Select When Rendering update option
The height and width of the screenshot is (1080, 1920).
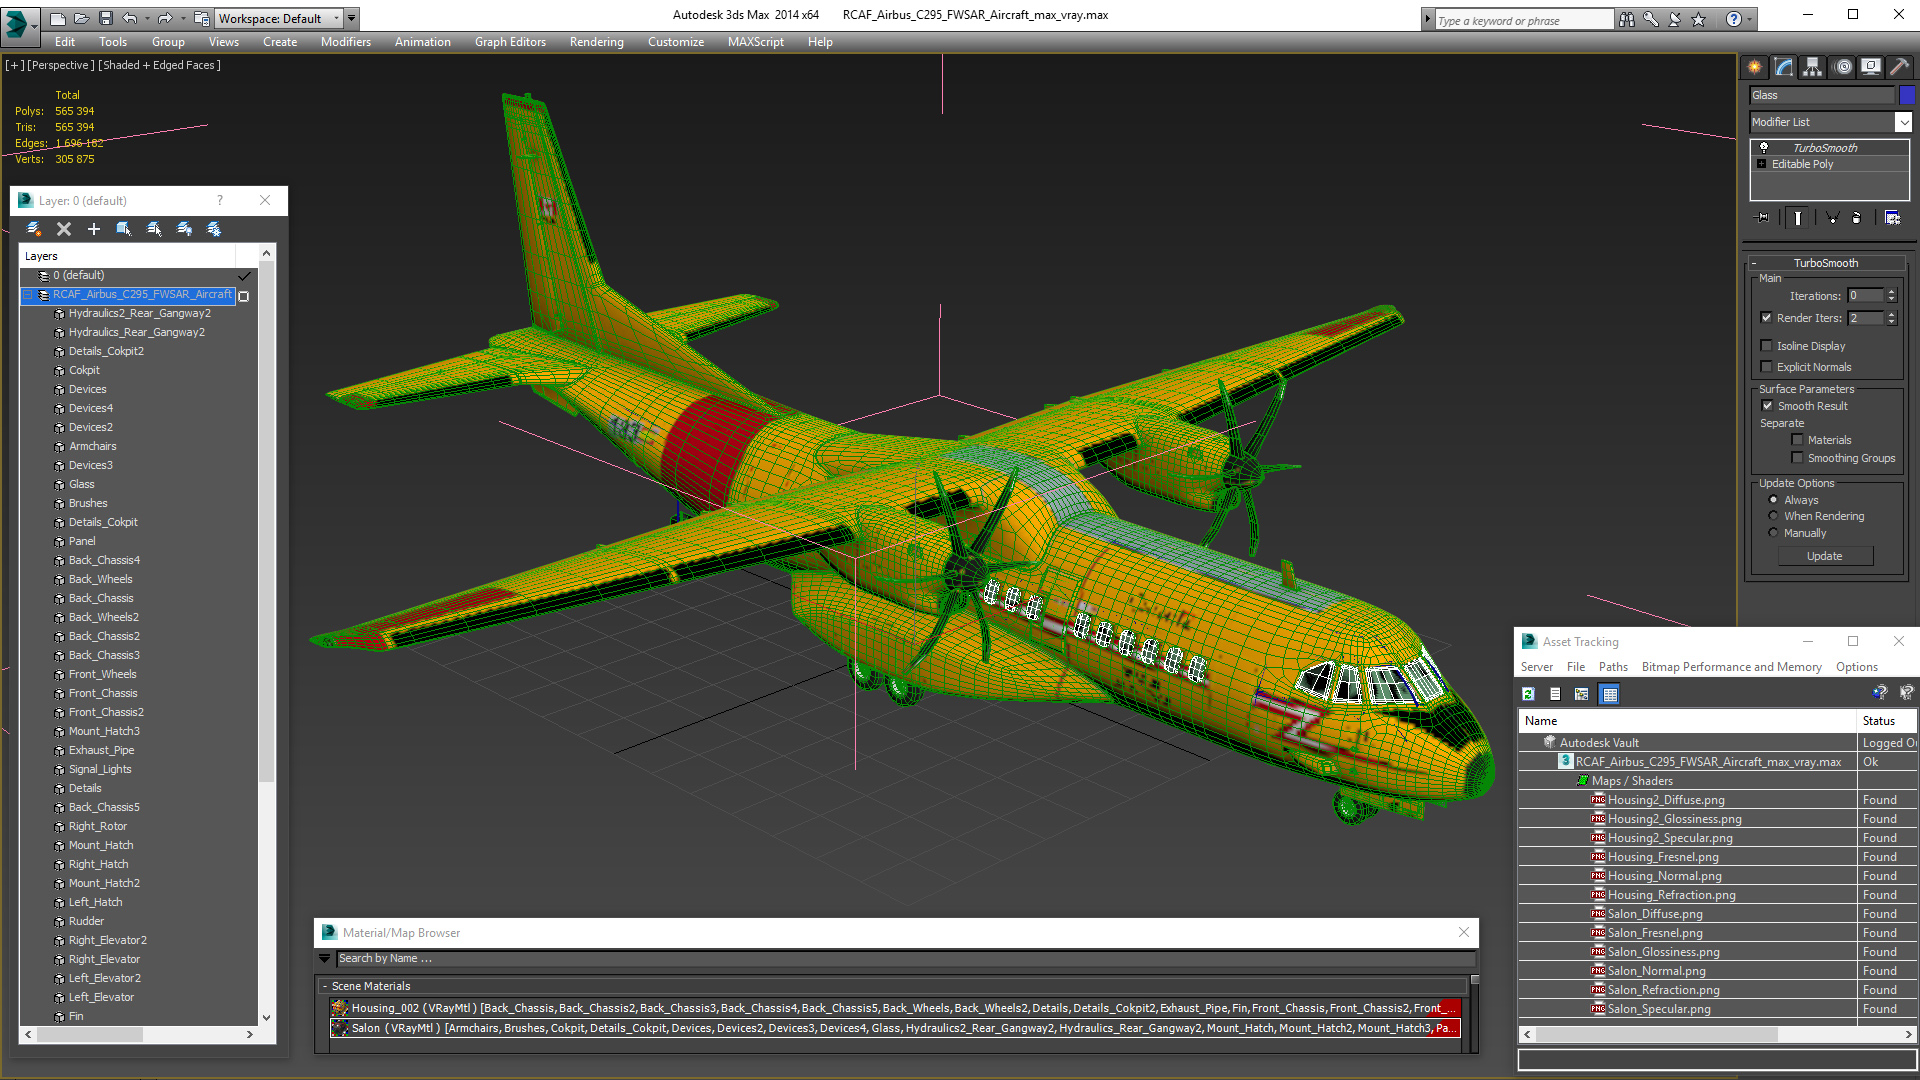coord(1774,516)
